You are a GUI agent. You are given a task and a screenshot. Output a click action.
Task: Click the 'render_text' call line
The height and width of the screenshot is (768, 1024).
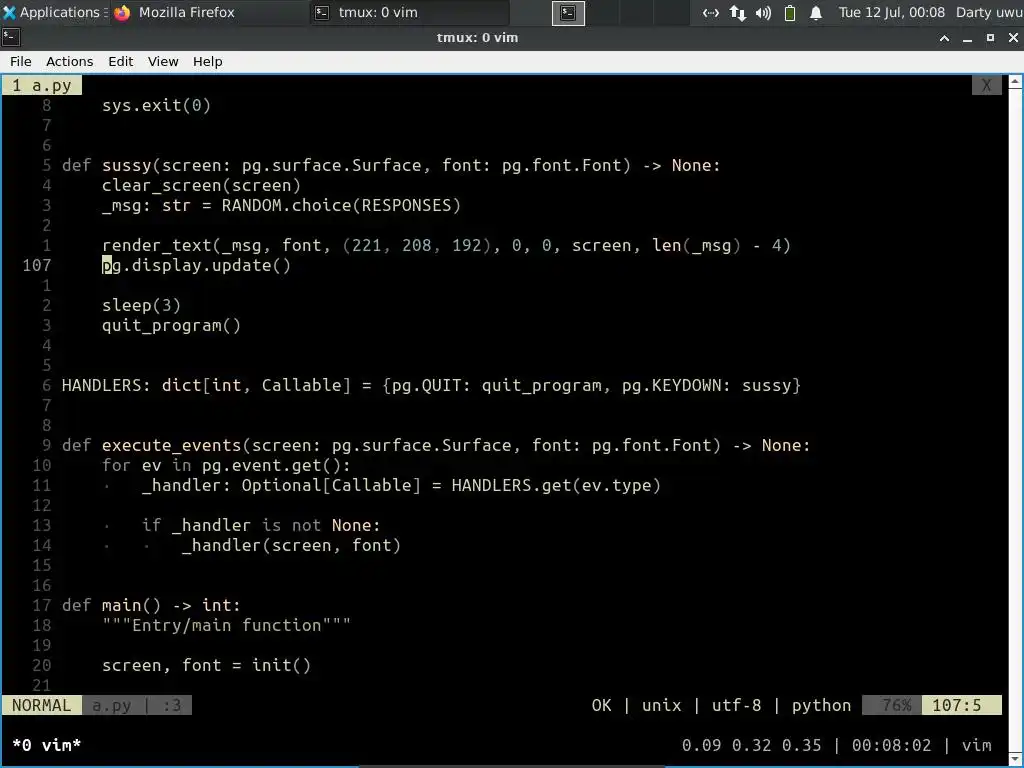446,246
